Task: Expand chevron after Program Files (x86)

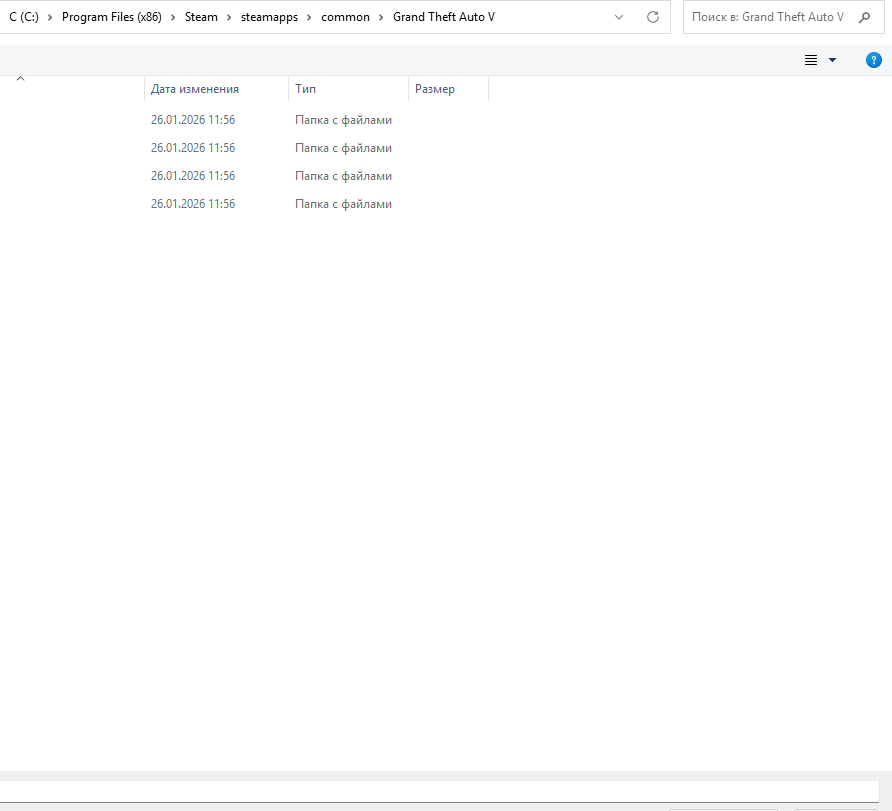Action: (x=173, y=18)
